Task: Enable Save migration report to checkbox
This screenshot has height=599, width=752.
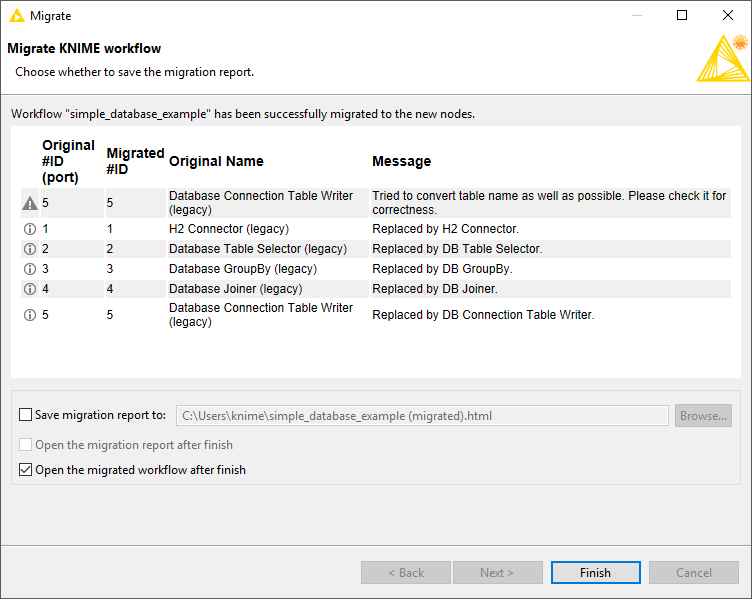Action: (25, 415)
